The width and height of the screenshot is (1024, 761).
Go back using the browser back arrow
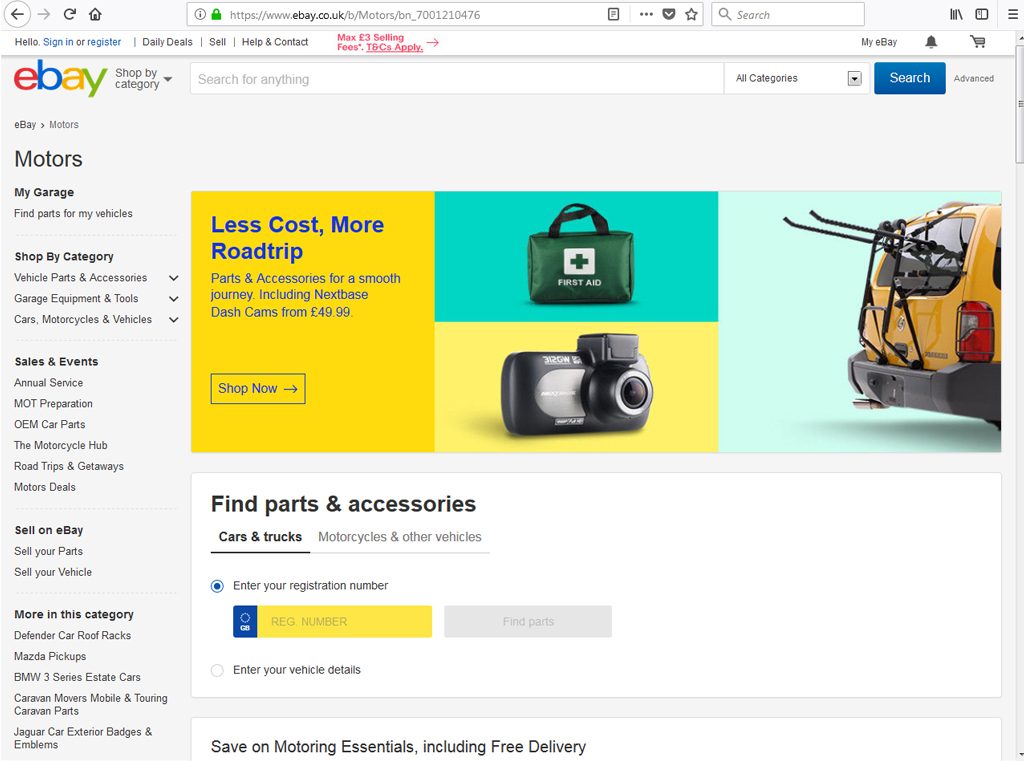(18, 14)
